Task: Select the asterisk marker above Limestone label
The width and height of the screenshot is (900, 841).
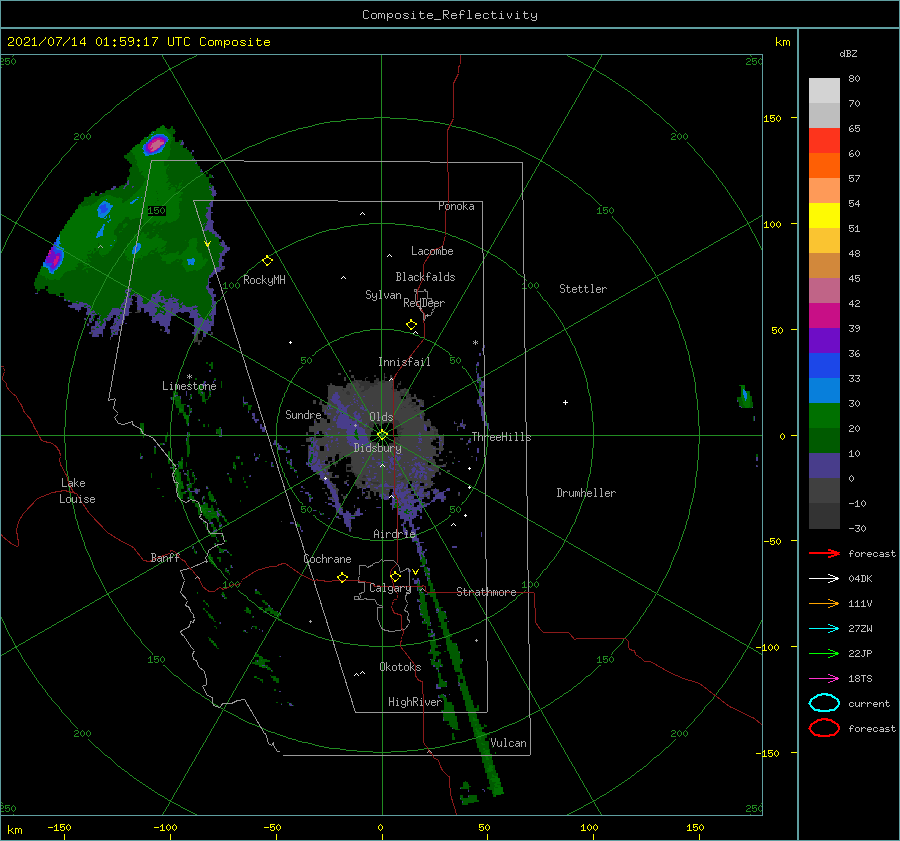Action: click(x=189, y=377)
